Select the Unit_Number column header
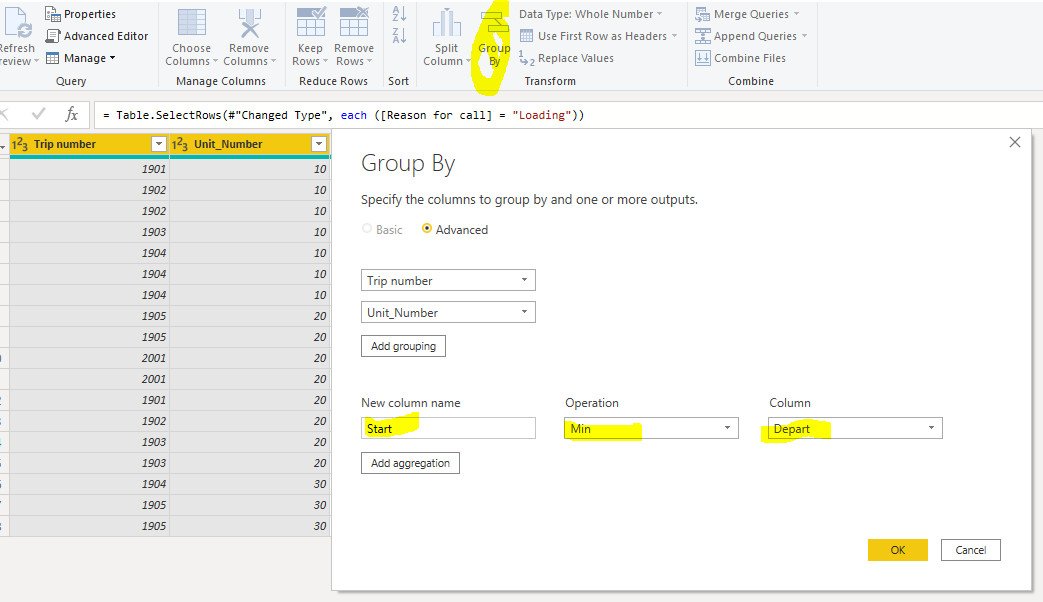The height and width of the screenshot is (602, 1043). coord(250,144)
